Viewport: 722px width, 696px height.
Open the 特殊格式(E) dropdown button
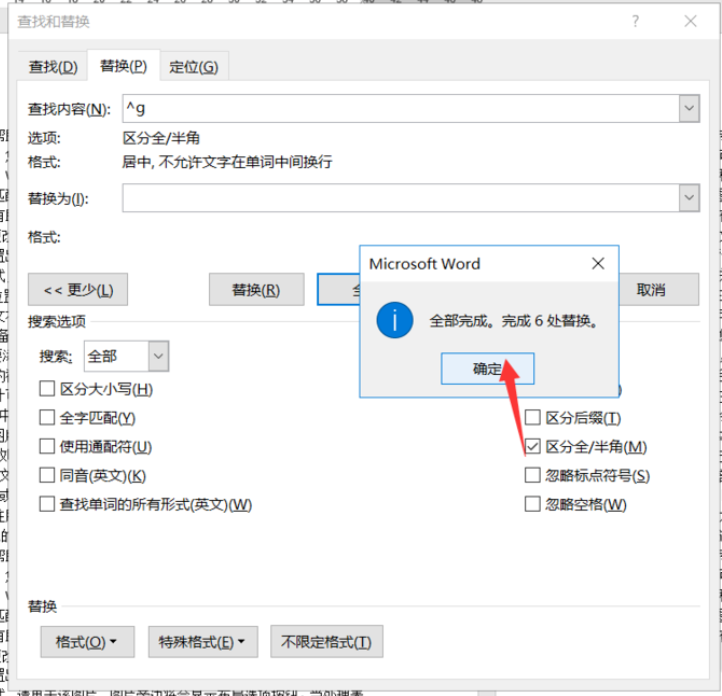click(x=203, y=641)
